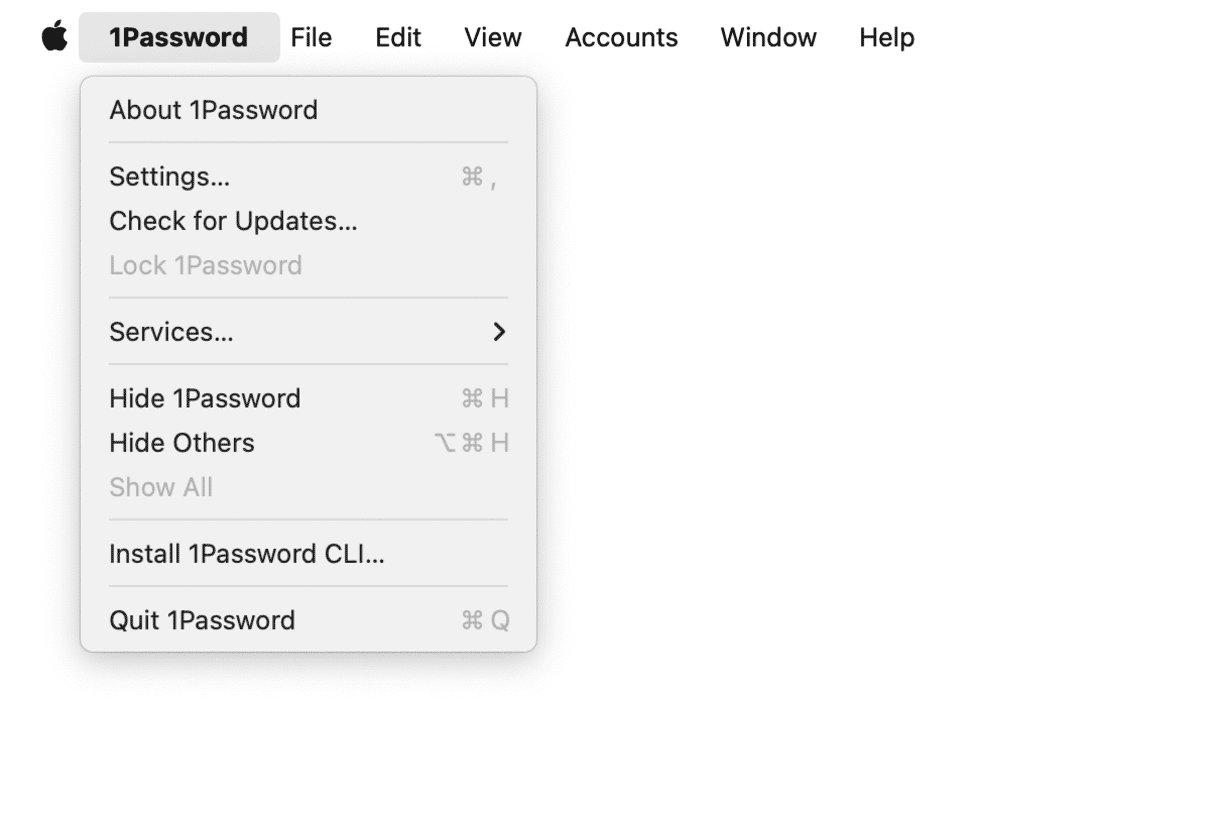The height and width of the screenshot is (817, 1216).
Task: Choose About 1Password
Action: 213,110
